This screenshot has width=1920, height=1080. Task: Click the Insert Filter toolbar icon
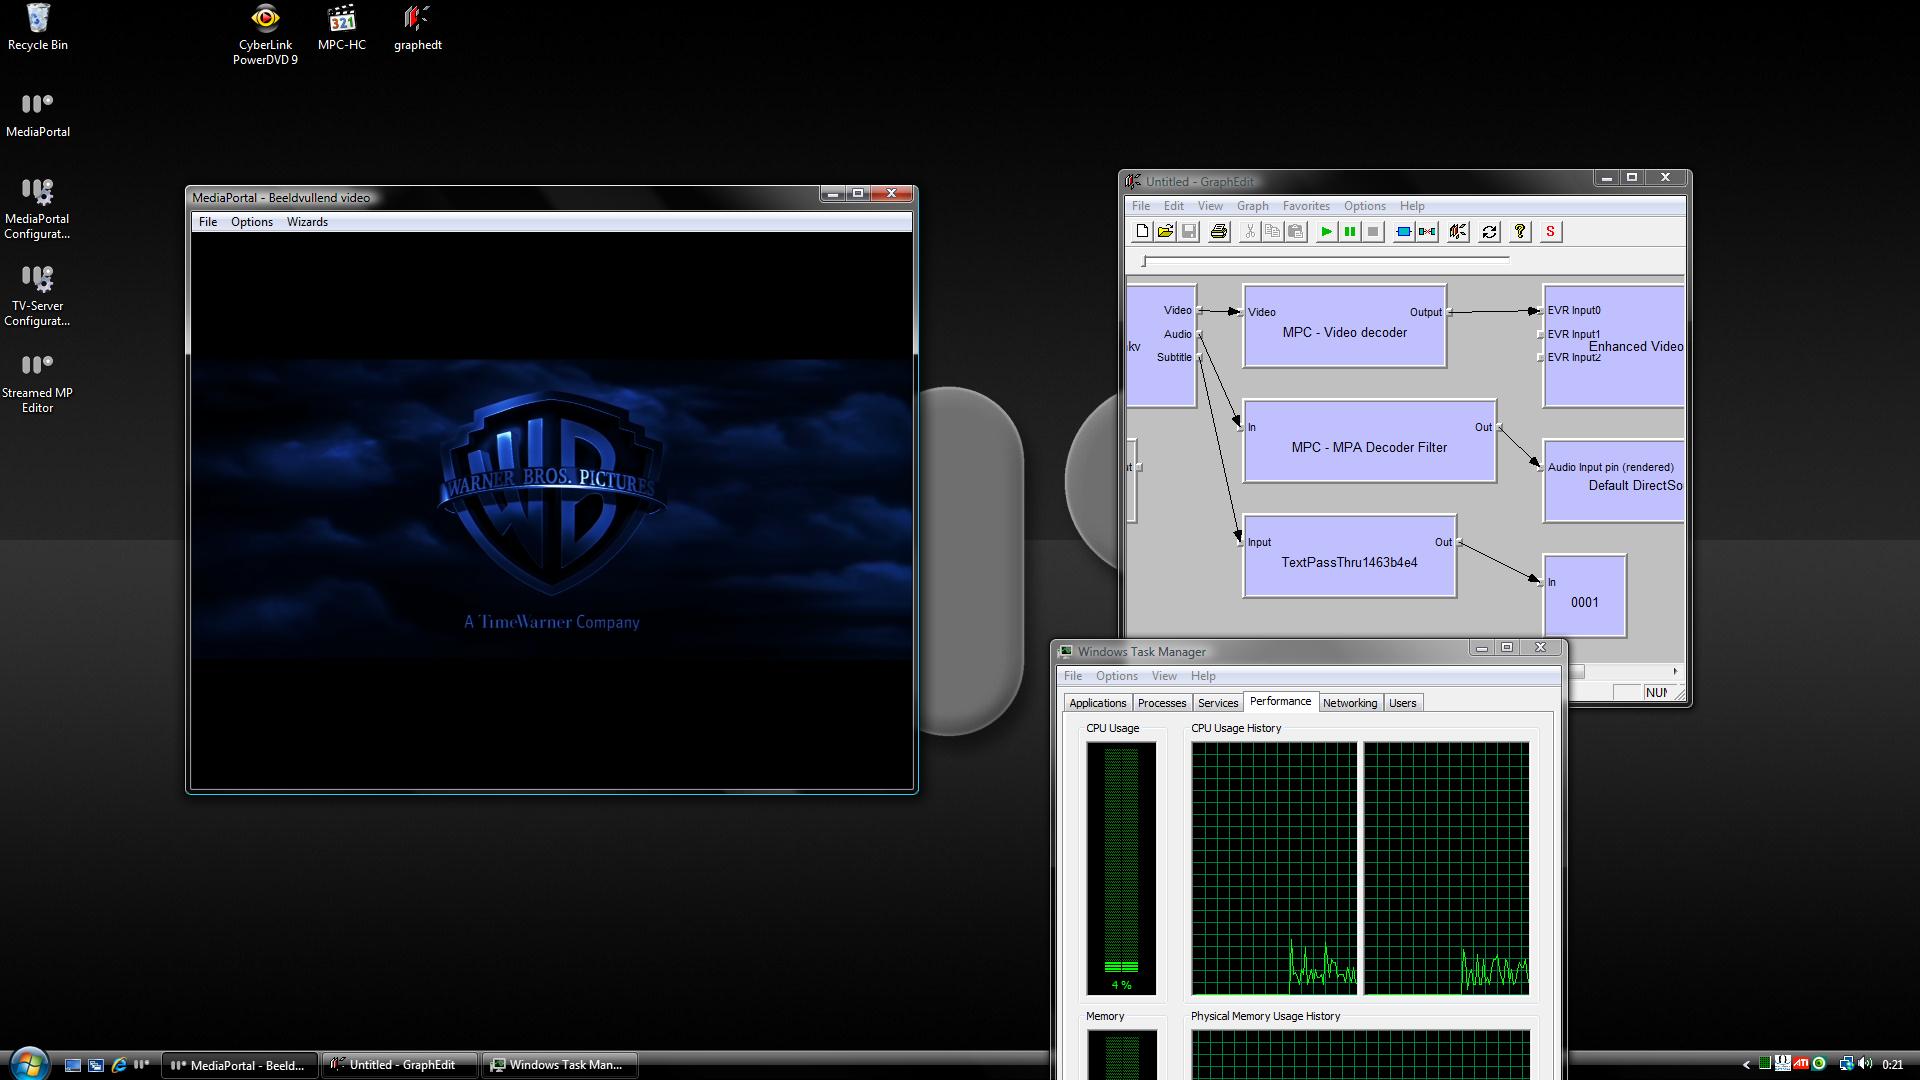pyautogui.click(x=1403, y=232)
